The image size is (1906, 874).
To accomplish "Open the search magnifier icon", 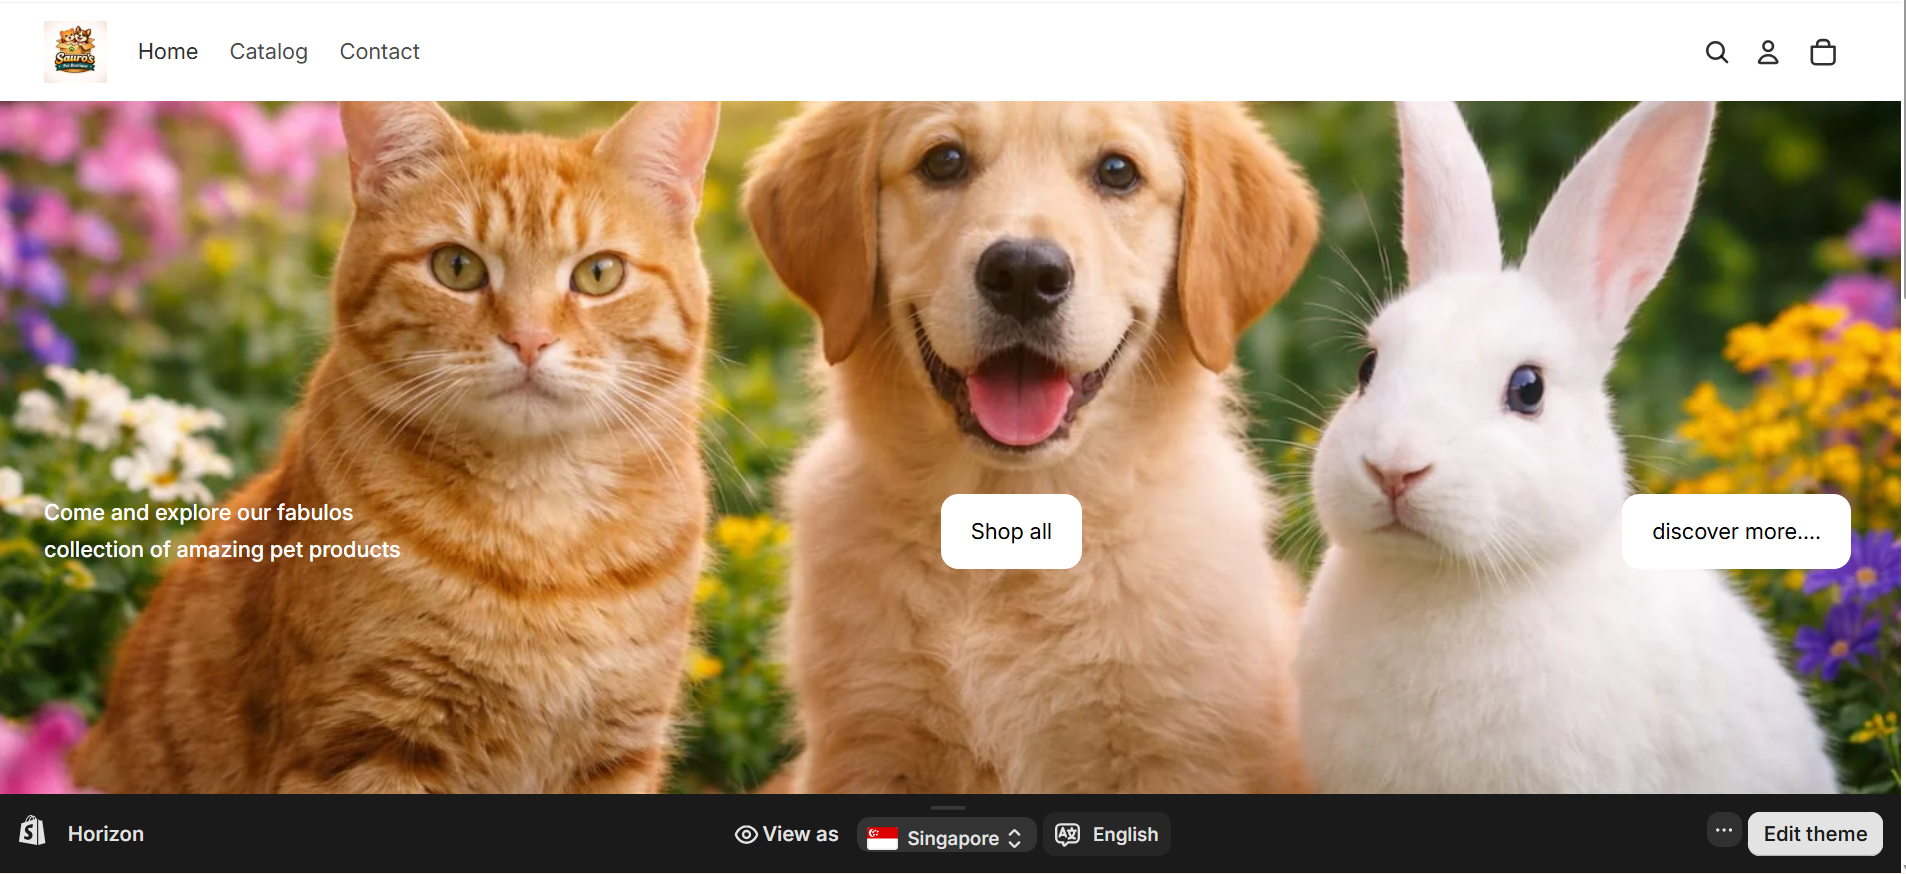I will click(x=1716, y=52).
